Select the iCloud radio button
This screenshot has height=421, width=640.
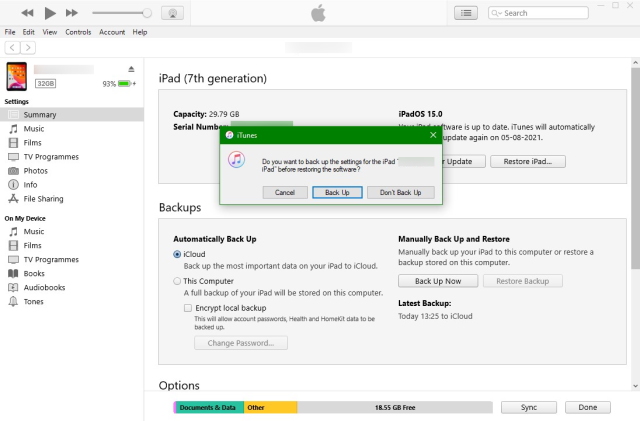[x=177, y=254]
